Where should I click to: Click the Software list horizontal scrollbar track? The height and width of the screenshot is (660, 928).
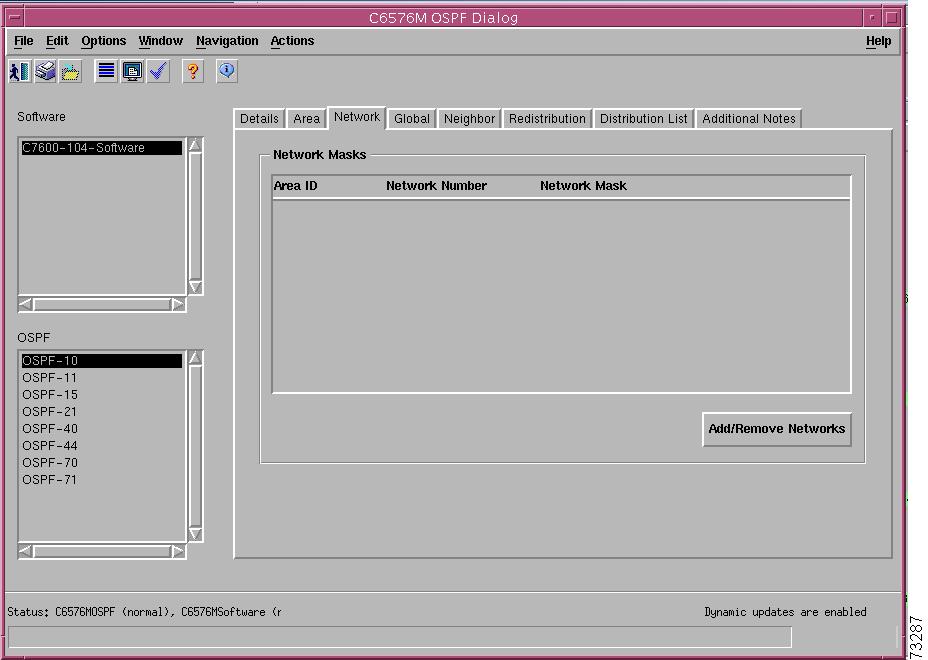click(102, 304)
